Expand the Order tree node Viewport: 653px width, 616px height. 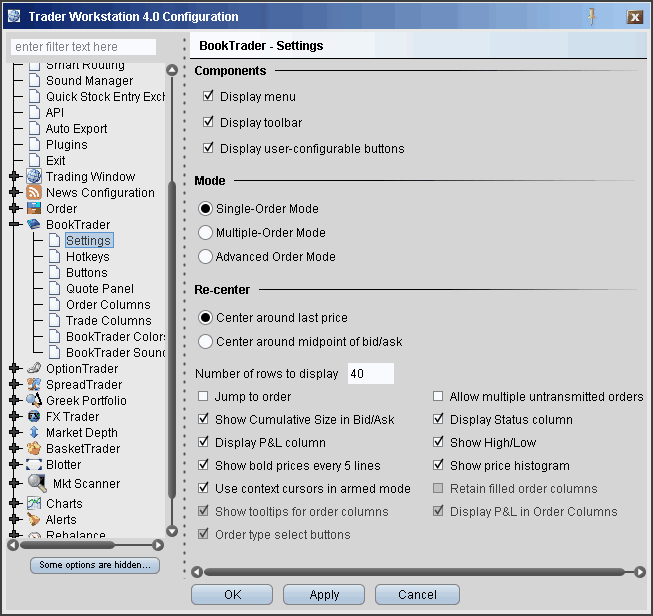15,208
